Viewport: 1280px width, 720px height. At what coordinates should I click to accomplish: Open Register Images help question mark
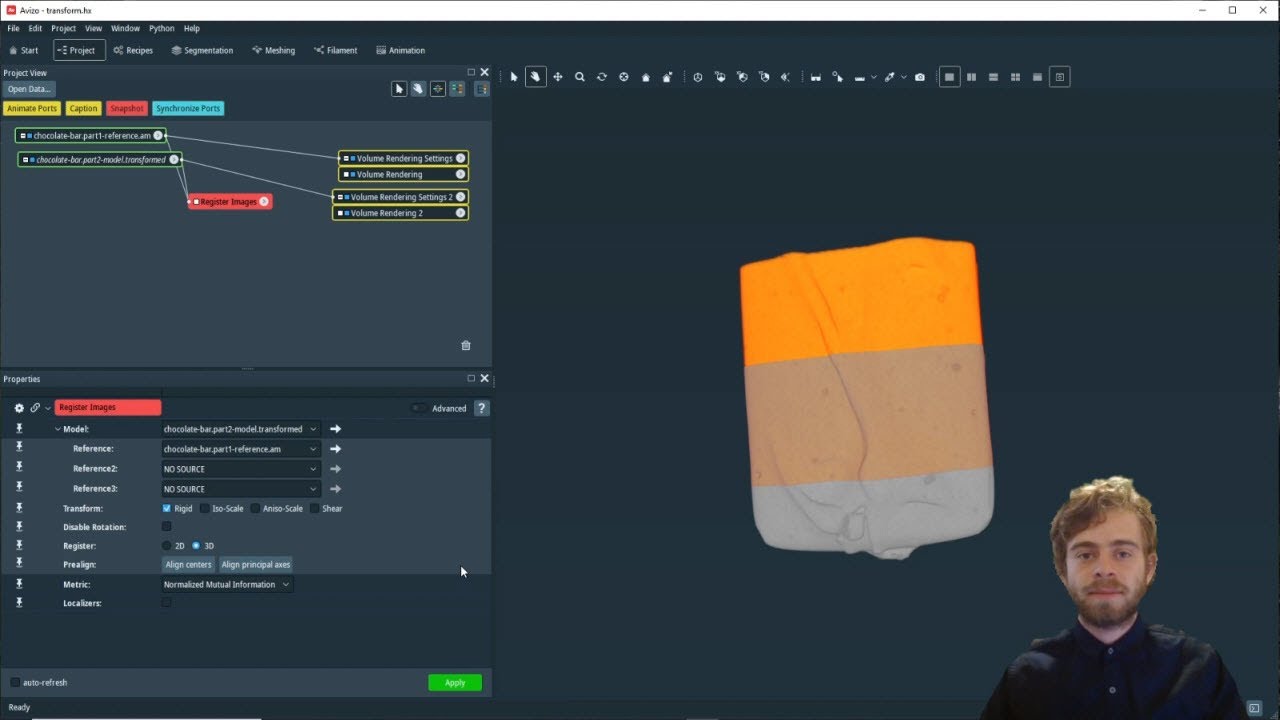click(482, 408)
